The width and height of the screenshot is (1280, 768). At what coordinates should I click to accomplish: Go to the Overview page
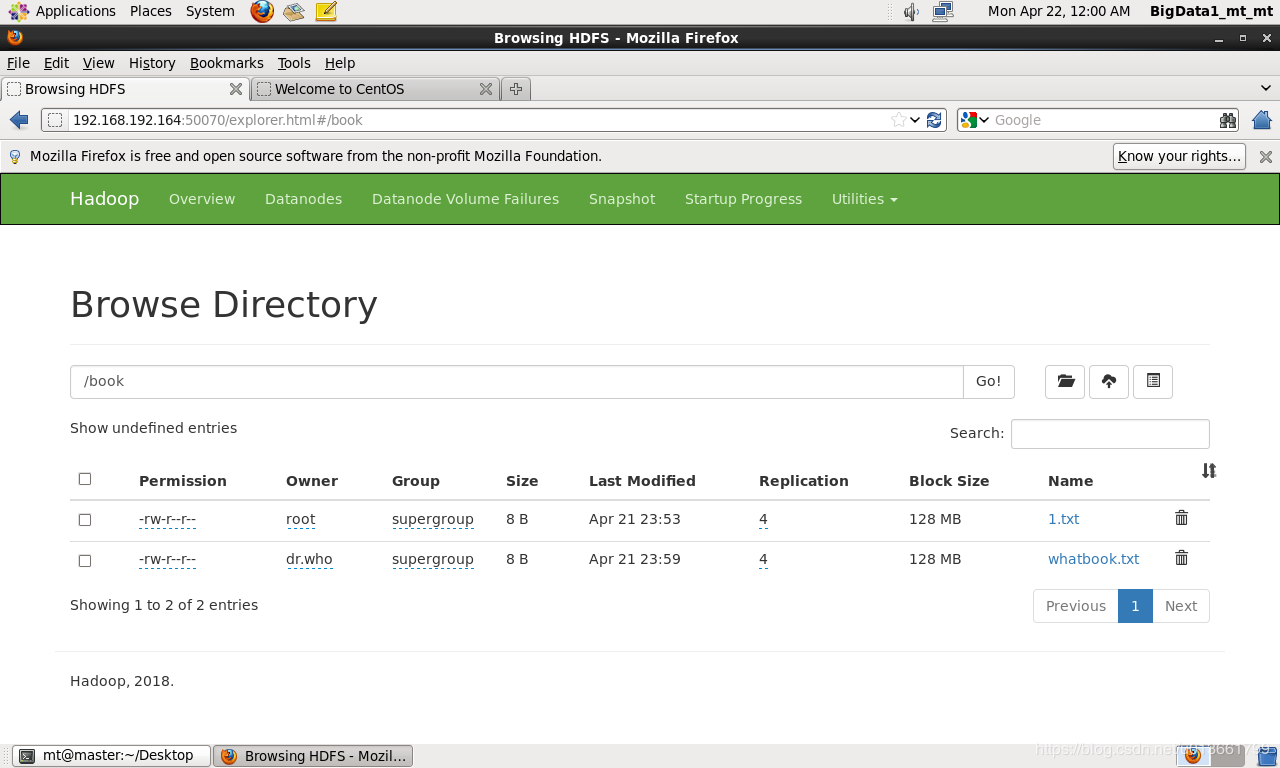(x=202, y=199)
